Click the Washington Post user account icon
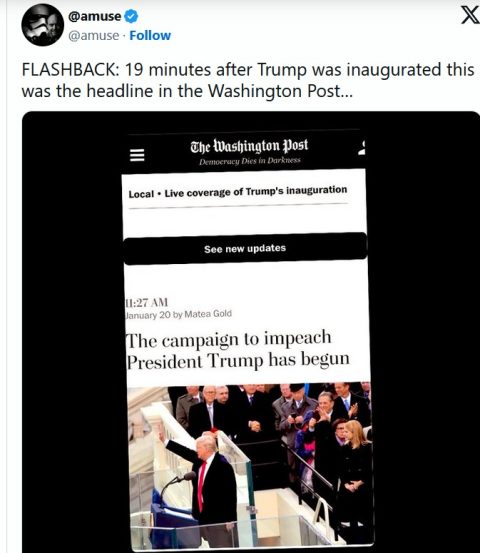This screenshot has height=553, width=480. pyautogui.click(x=362, y=147)
